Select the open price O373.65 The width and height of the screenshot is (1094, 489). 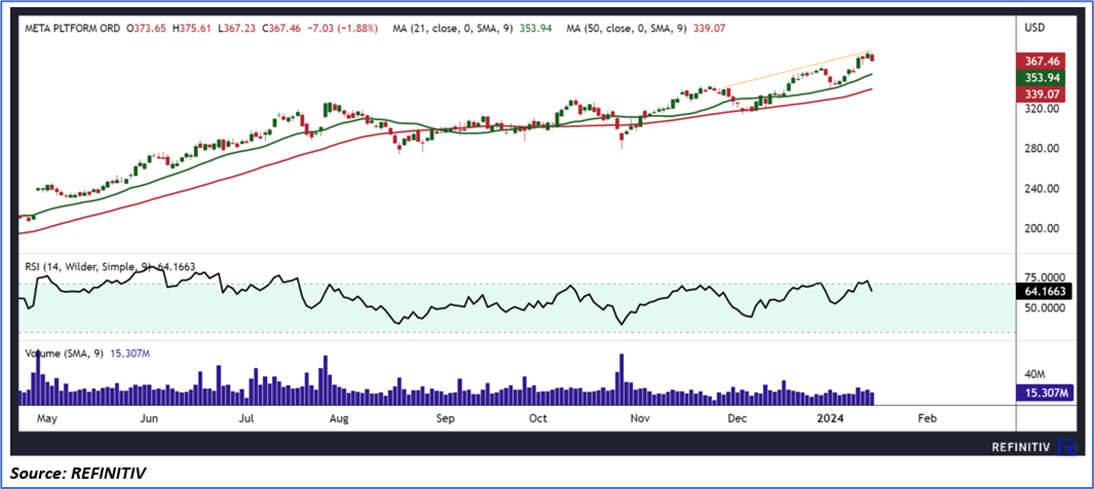148,29
